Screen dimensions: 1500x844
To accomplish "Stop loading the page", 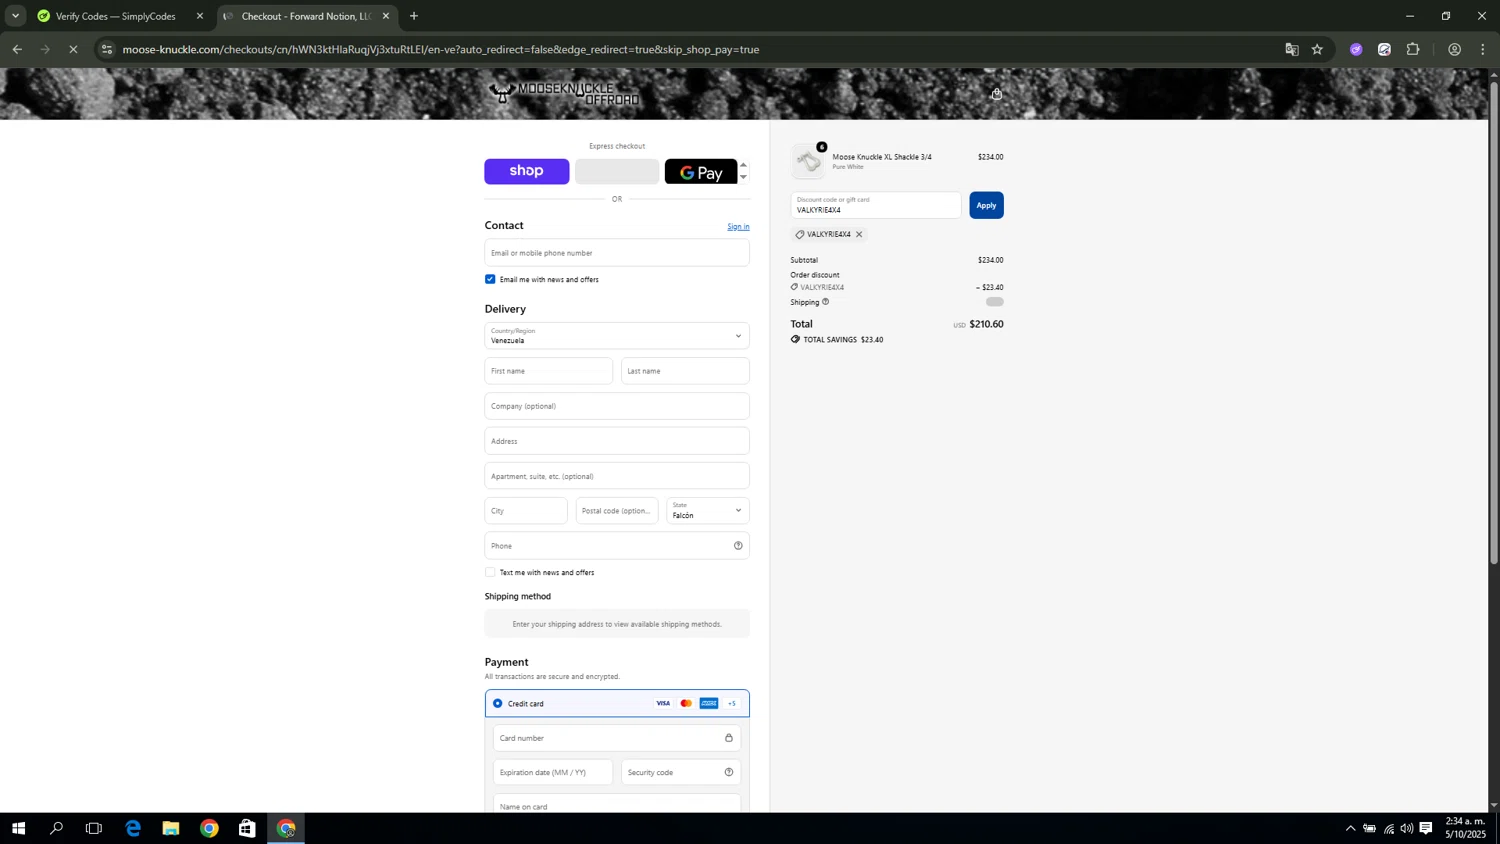I will click(x=73, y=49).
